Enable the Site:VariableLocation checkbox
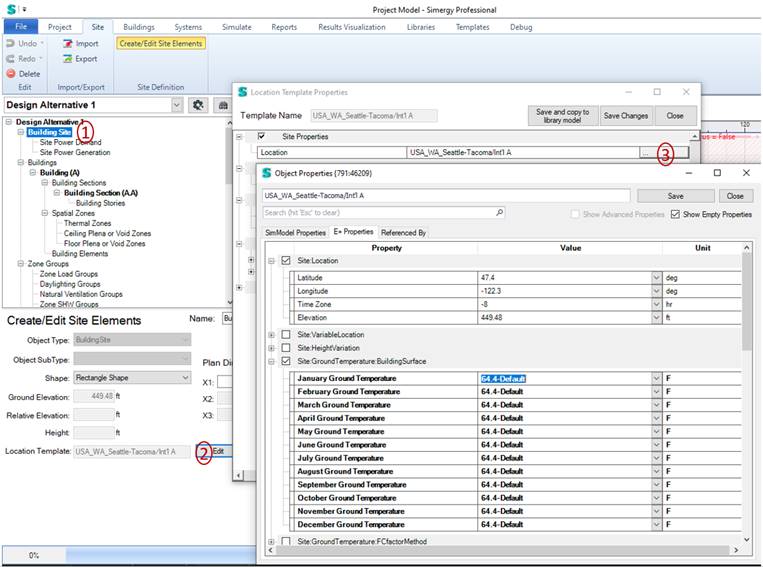 (286, 334)
